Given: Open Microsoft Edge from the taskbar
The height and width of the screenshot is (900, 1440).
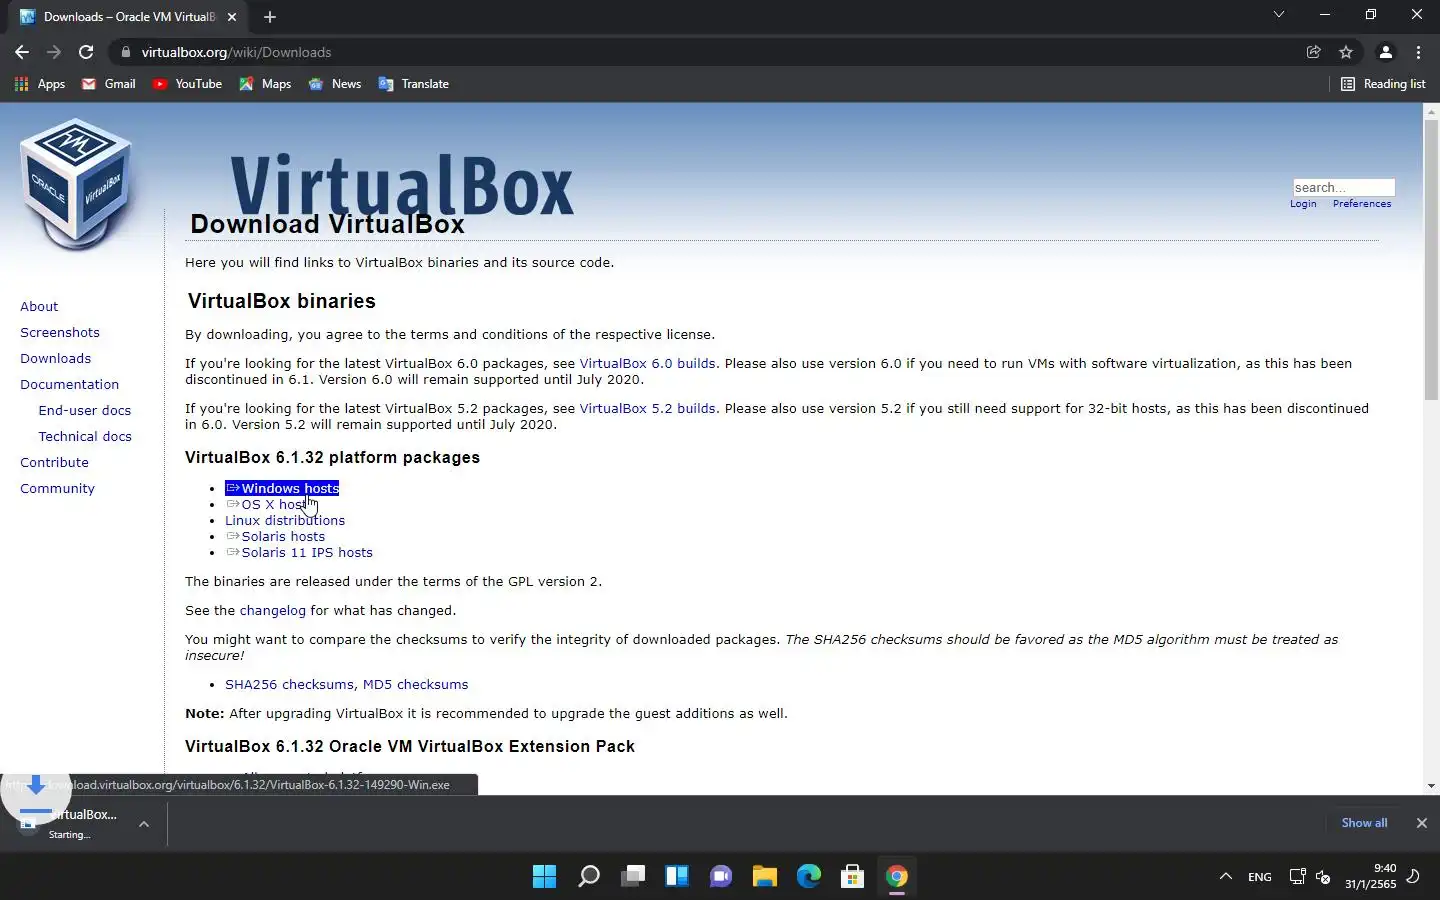Looking at the screenshot, I should pyautogui.click(x=808, y=877).
